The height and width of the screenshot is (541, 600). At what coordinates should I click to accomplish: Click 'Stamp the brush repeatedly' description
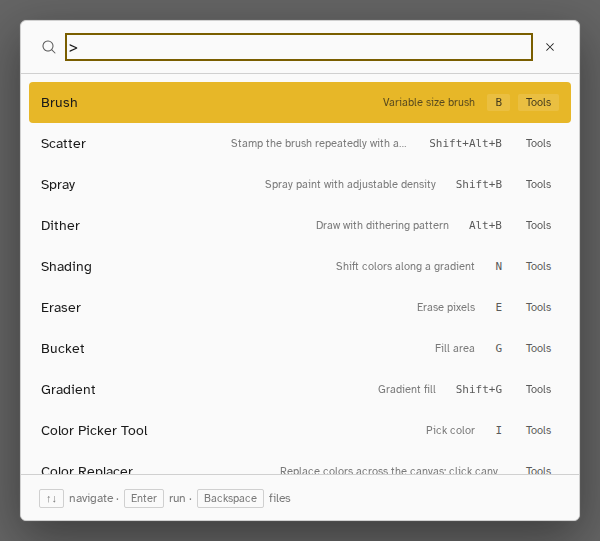click(x=318, y=143)
